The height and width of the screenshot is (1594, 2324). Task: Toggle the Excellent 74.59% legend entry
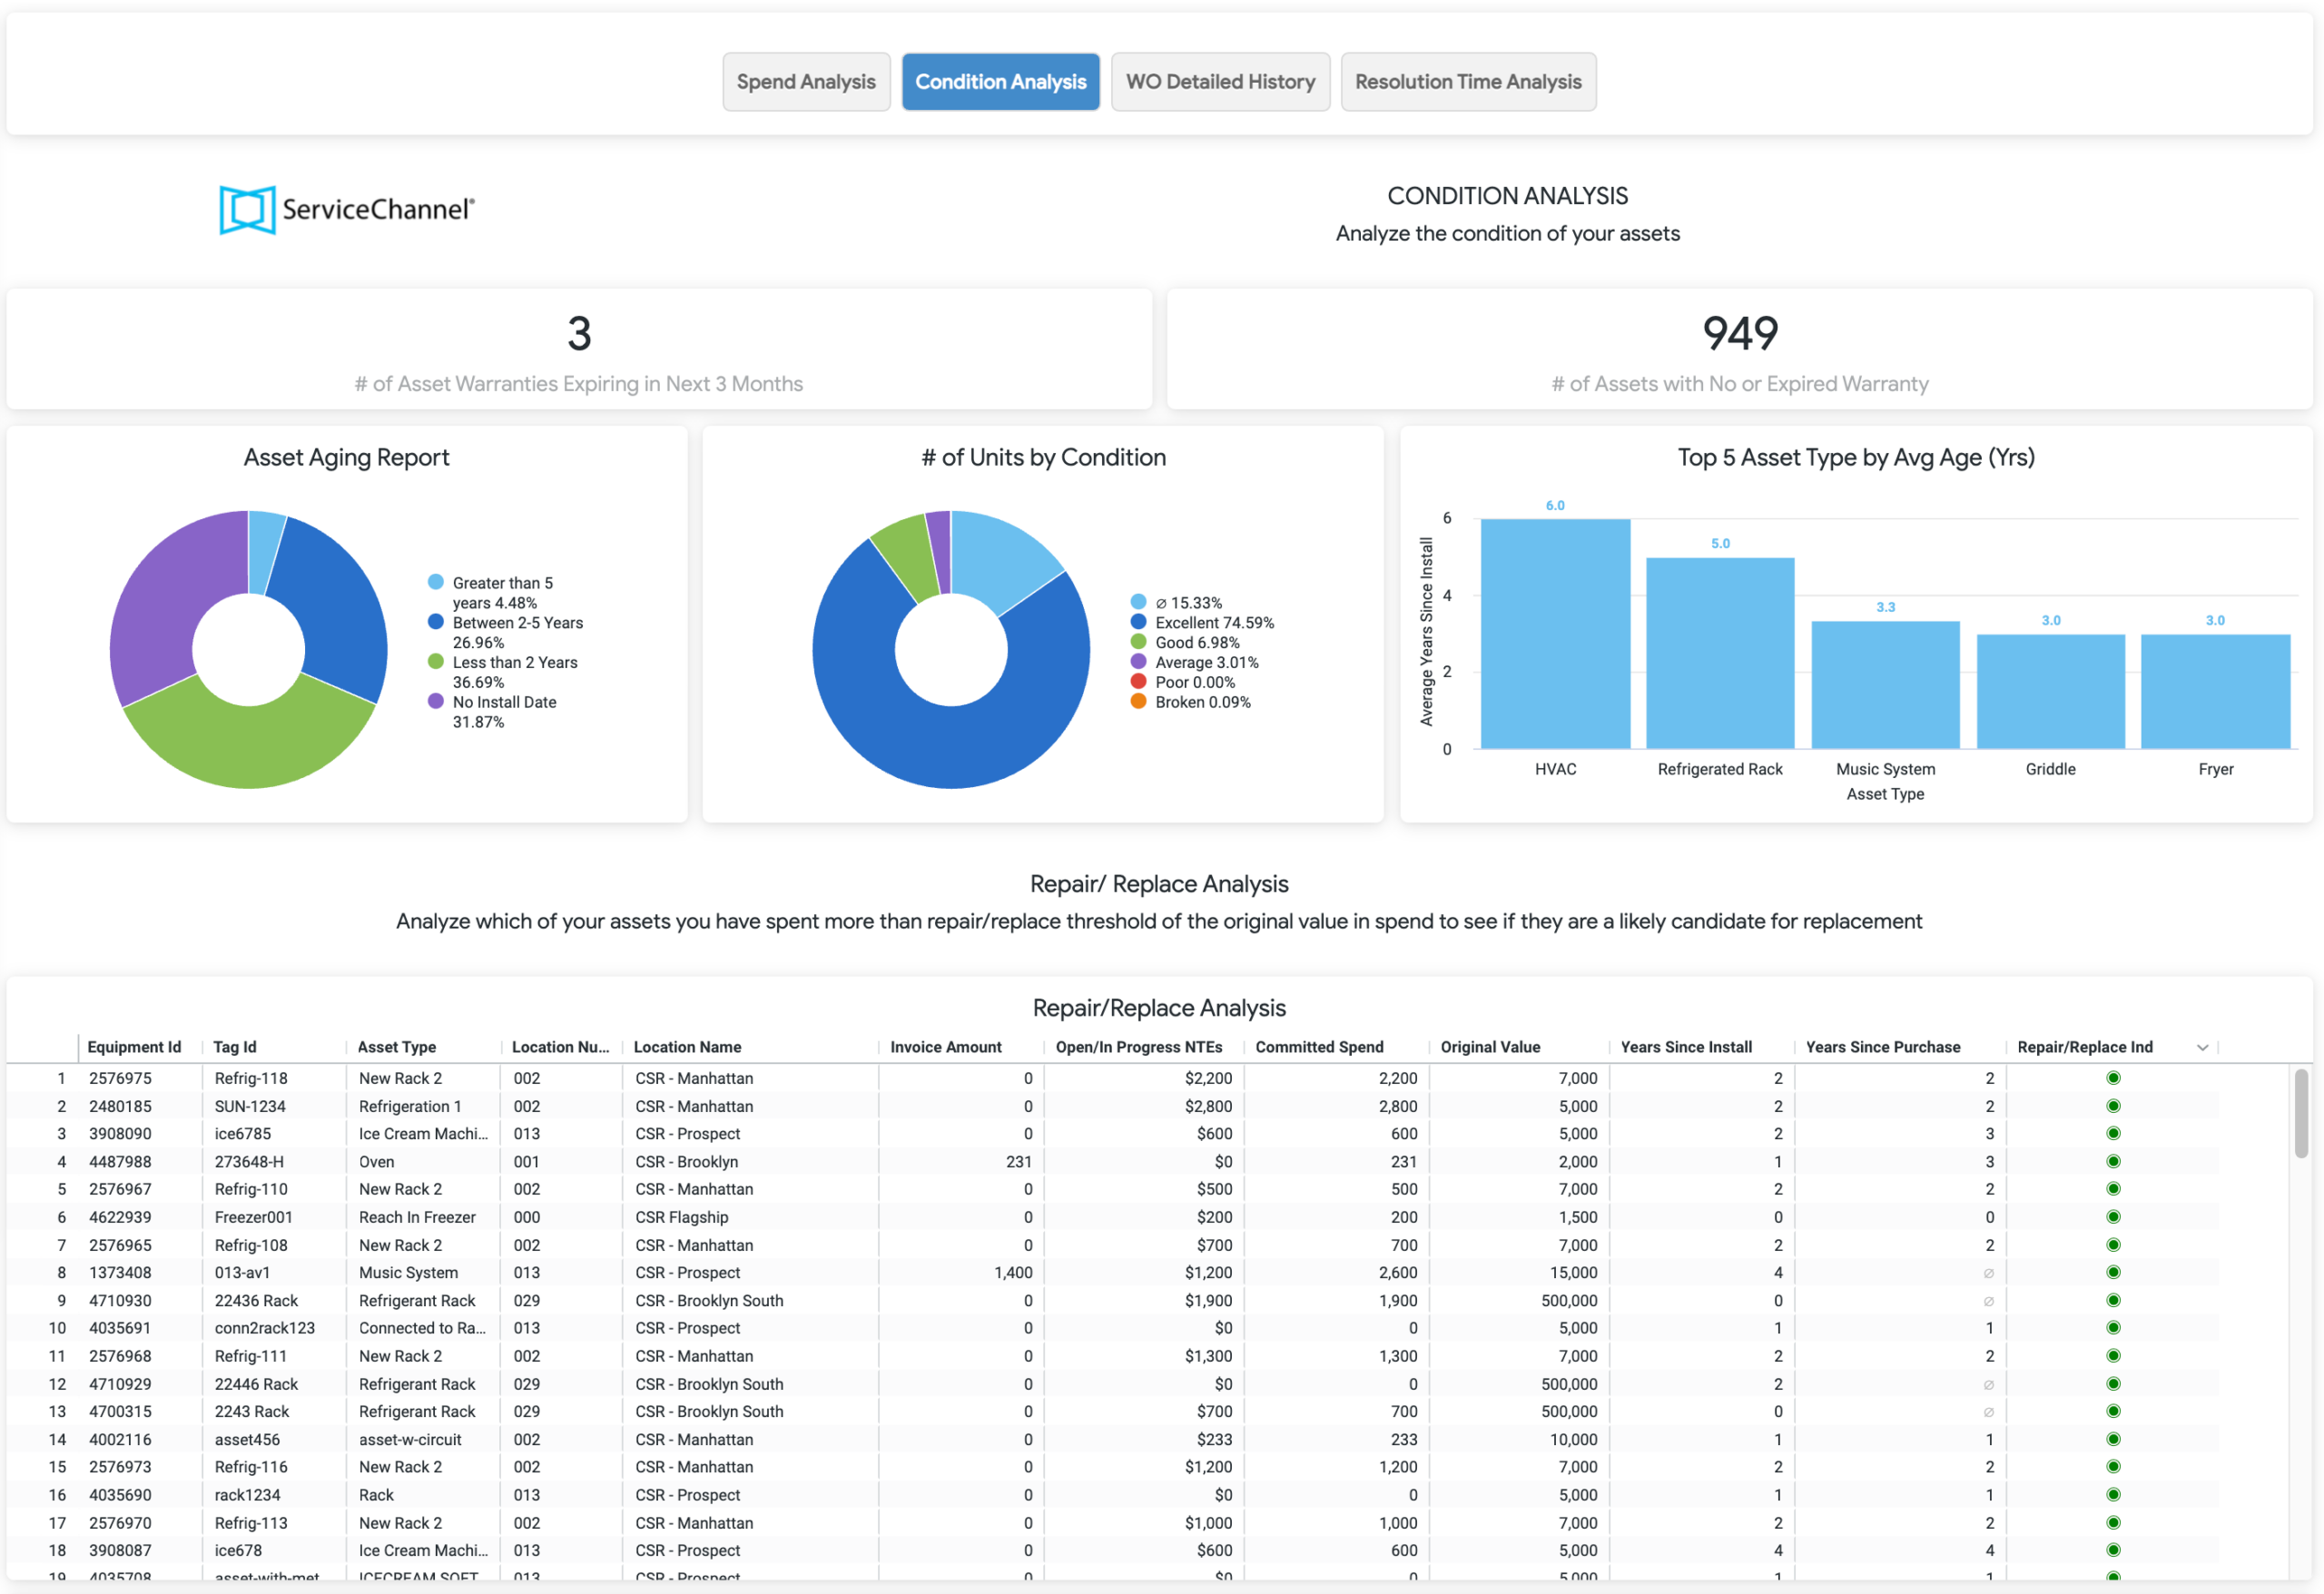1202,622
